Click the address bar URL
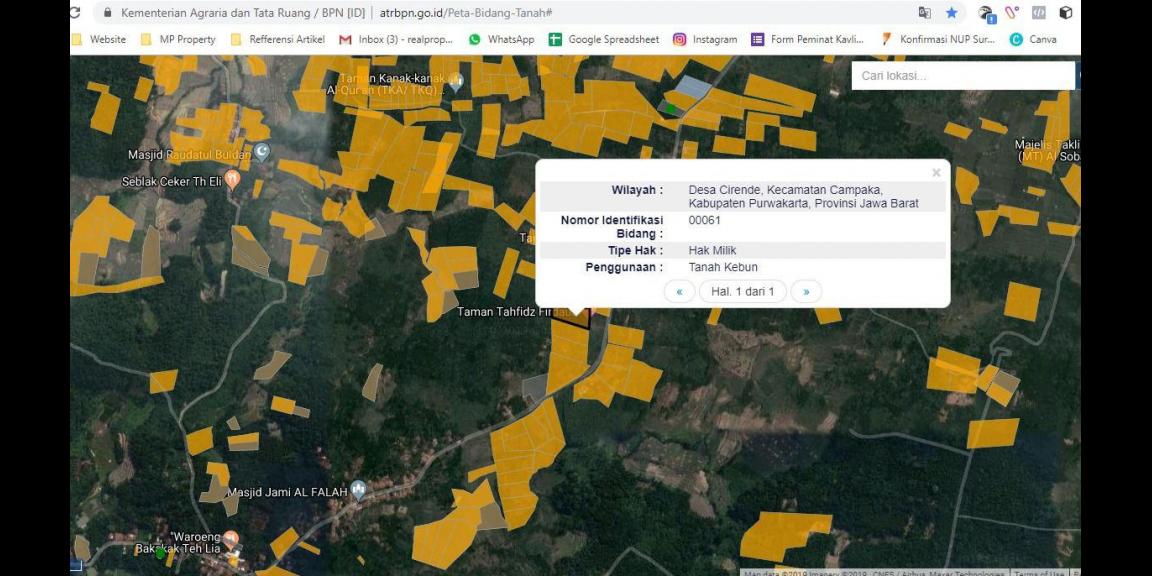Image resolution: width=1152 pixels, height=576 pixels. [x=466, y=13]
